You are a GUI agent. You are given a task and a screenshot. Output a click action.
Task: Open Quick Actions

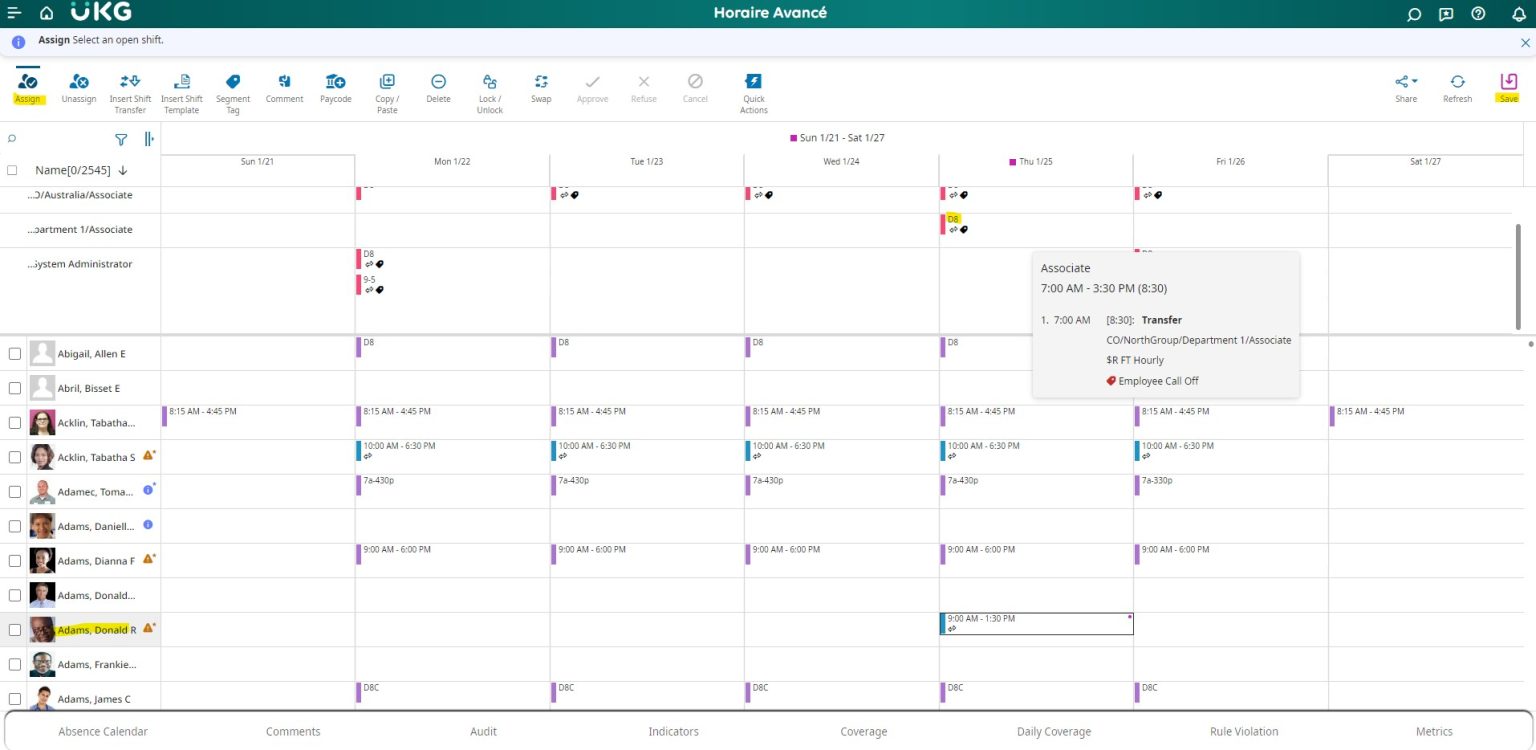tap(753, 88)
